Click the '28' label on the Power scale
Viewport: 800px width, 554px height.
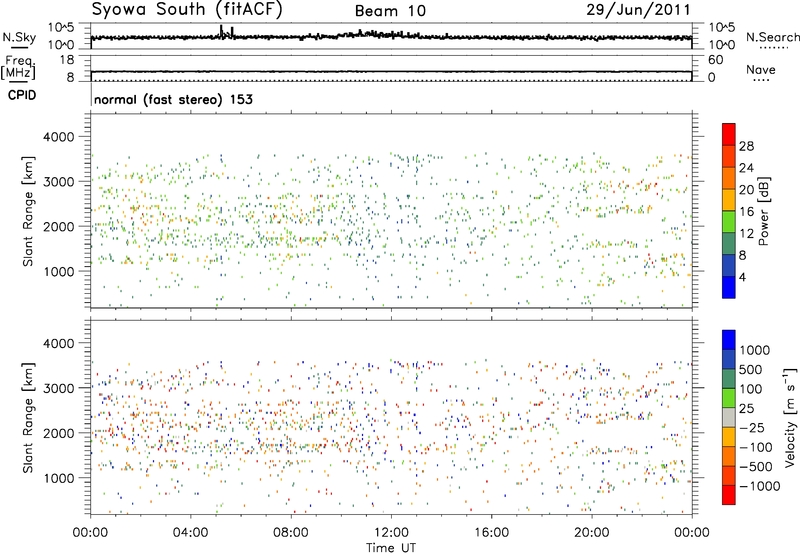(x=746, y=146)
